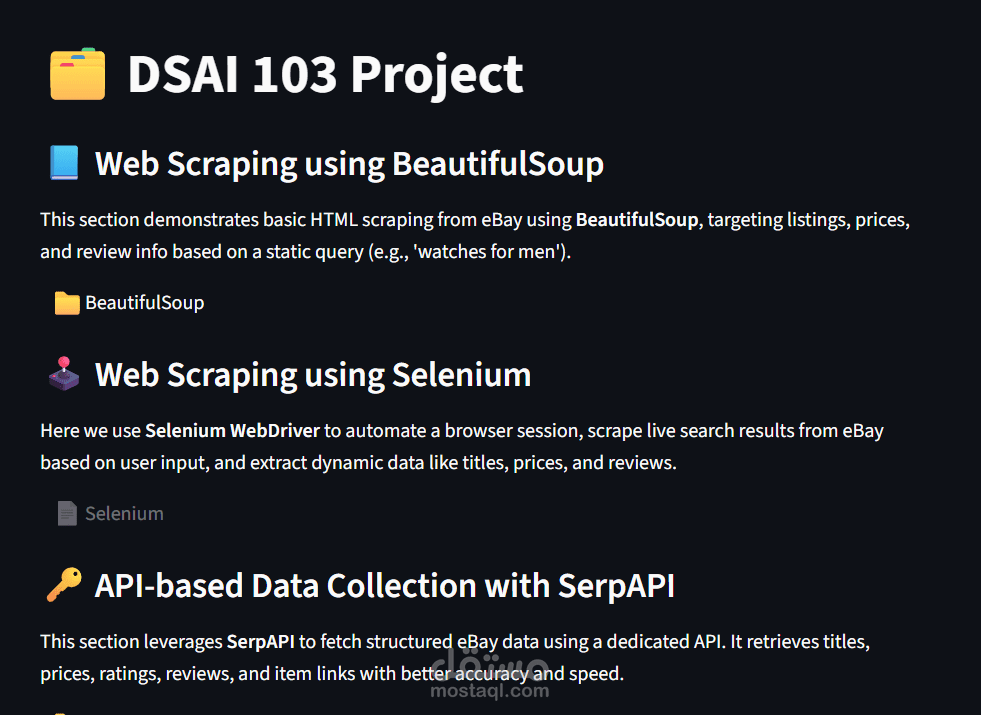
Task: Click the "DSAI 103 Project" title text
Action: click(x=325, y=74)
